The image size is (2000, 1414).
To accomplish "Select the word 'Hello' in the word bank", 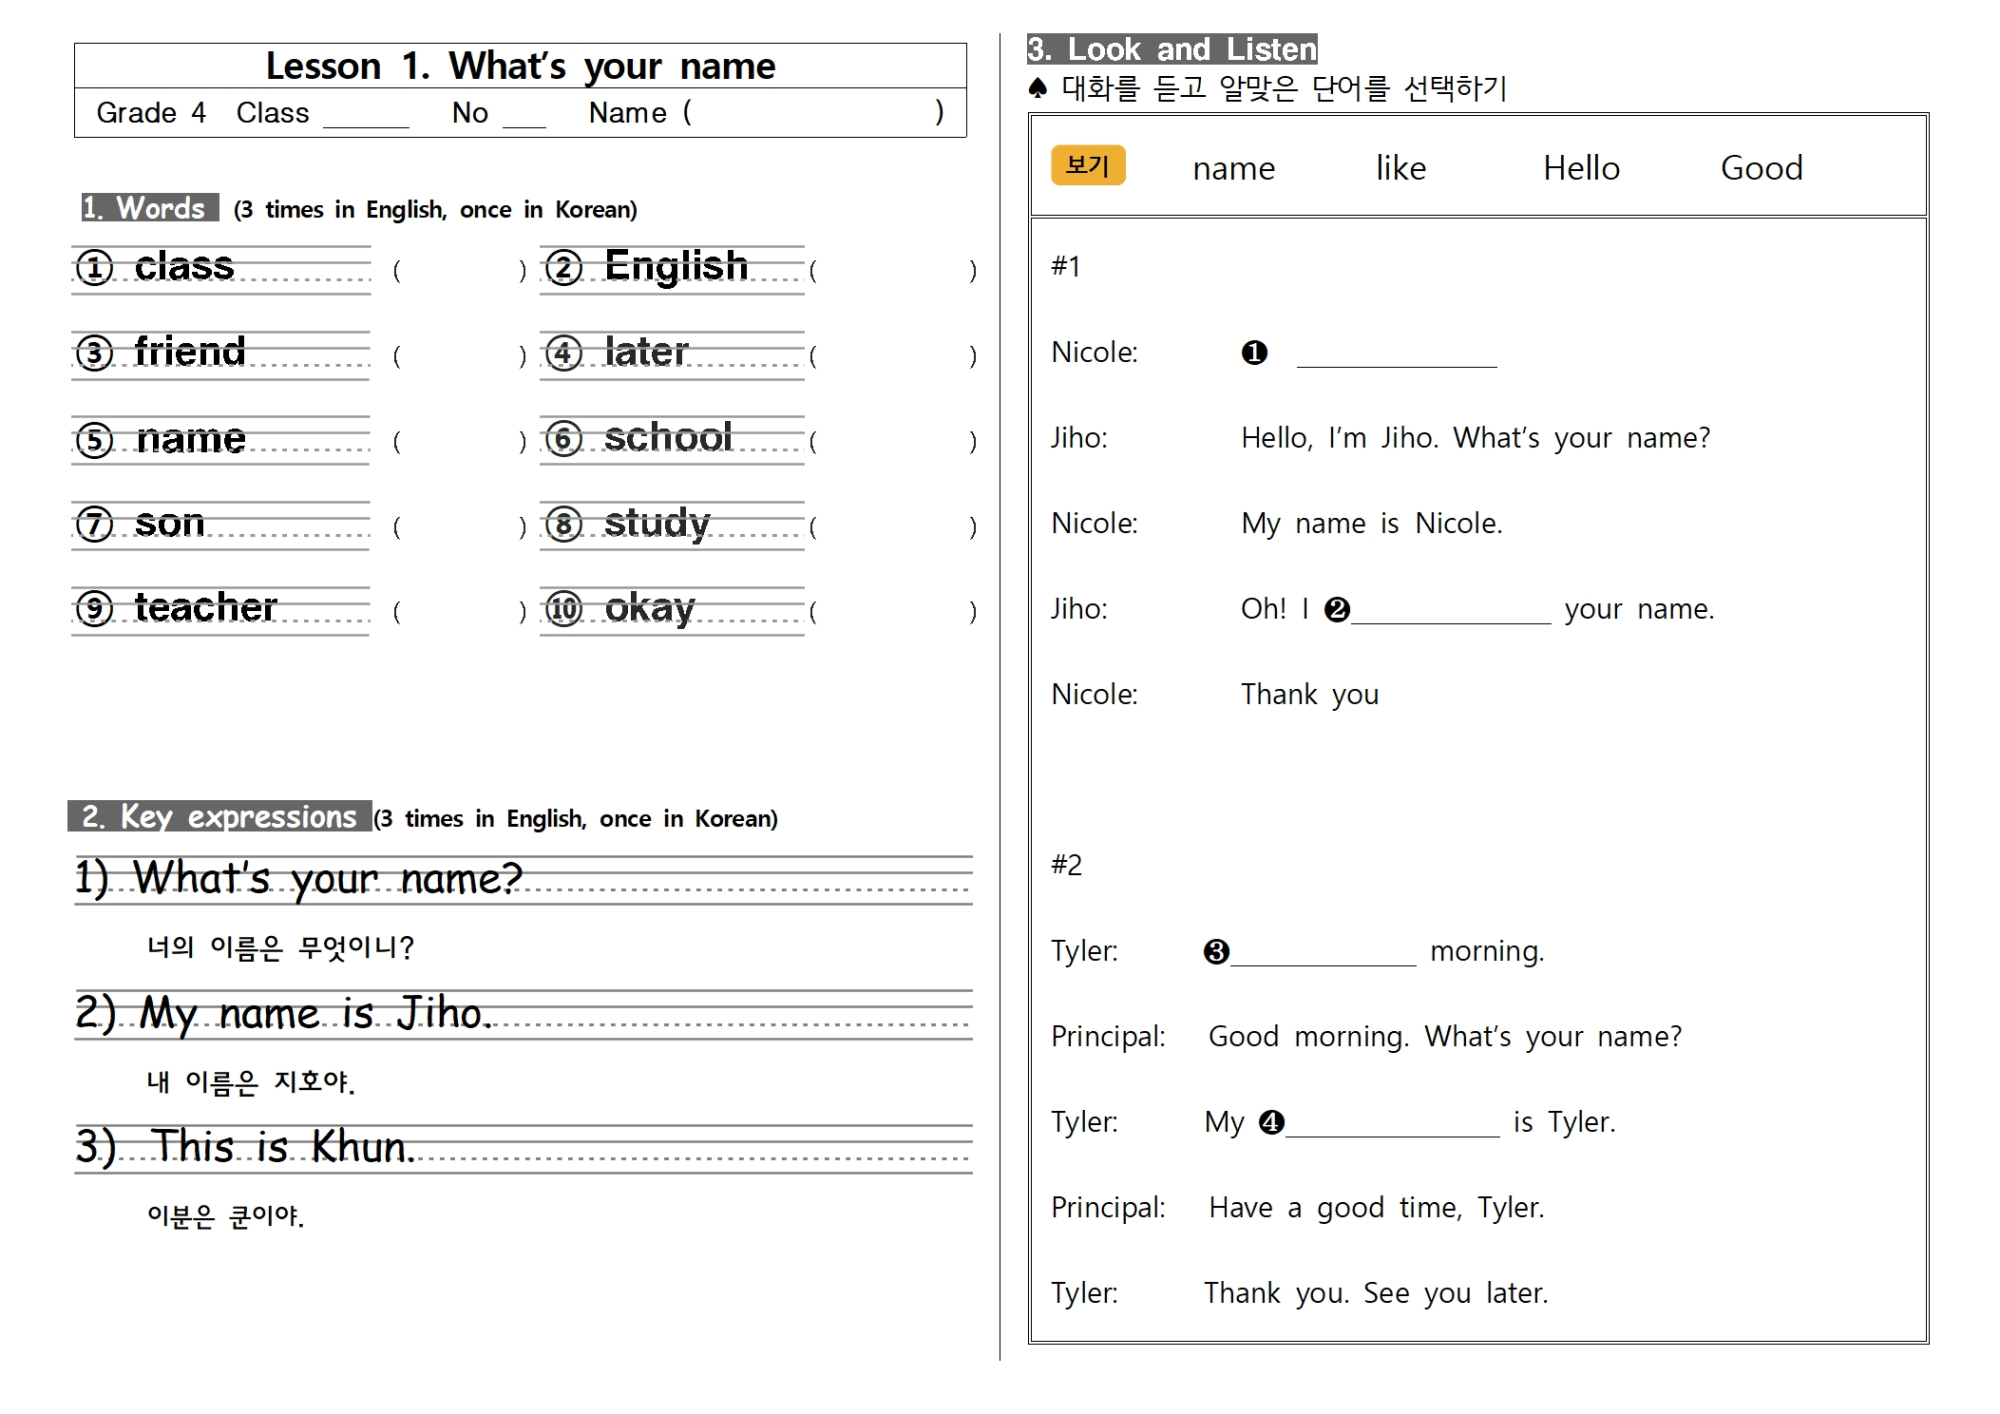I will tap(1581, 167).
